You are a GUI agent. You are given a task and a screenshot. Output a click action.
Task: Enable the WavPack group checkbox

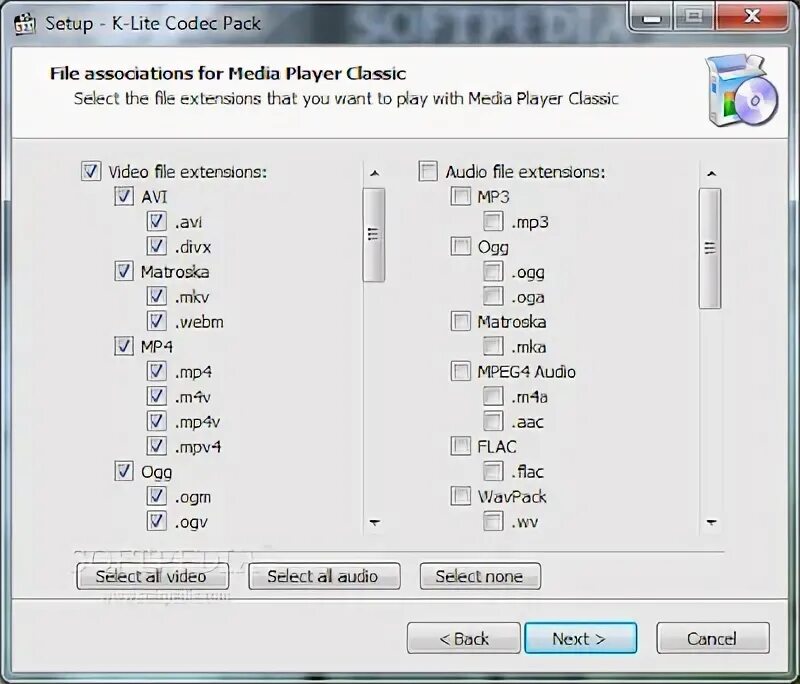click(x=461, y=496)
